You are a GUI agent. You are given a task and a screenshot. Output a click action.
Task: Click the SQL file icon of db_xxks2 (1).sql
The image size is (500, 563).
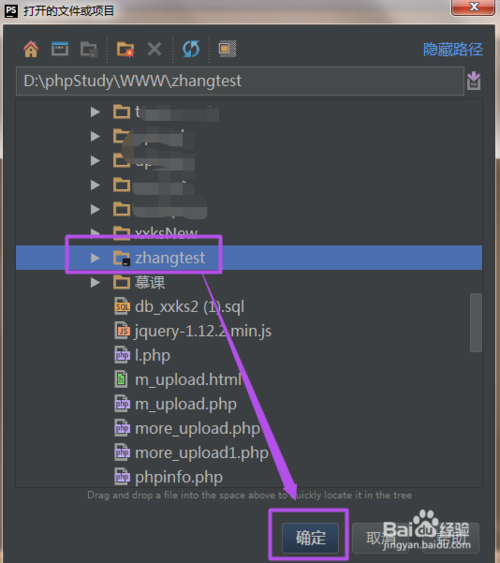coord(122,307)
